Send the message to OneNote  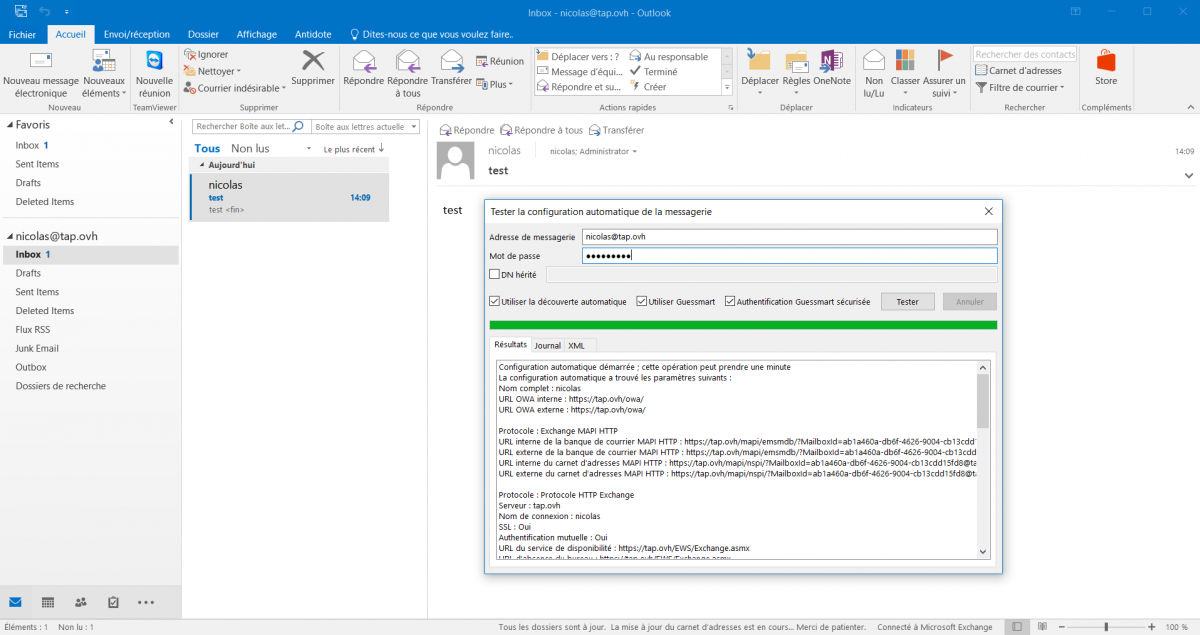(x=832, y=68)
